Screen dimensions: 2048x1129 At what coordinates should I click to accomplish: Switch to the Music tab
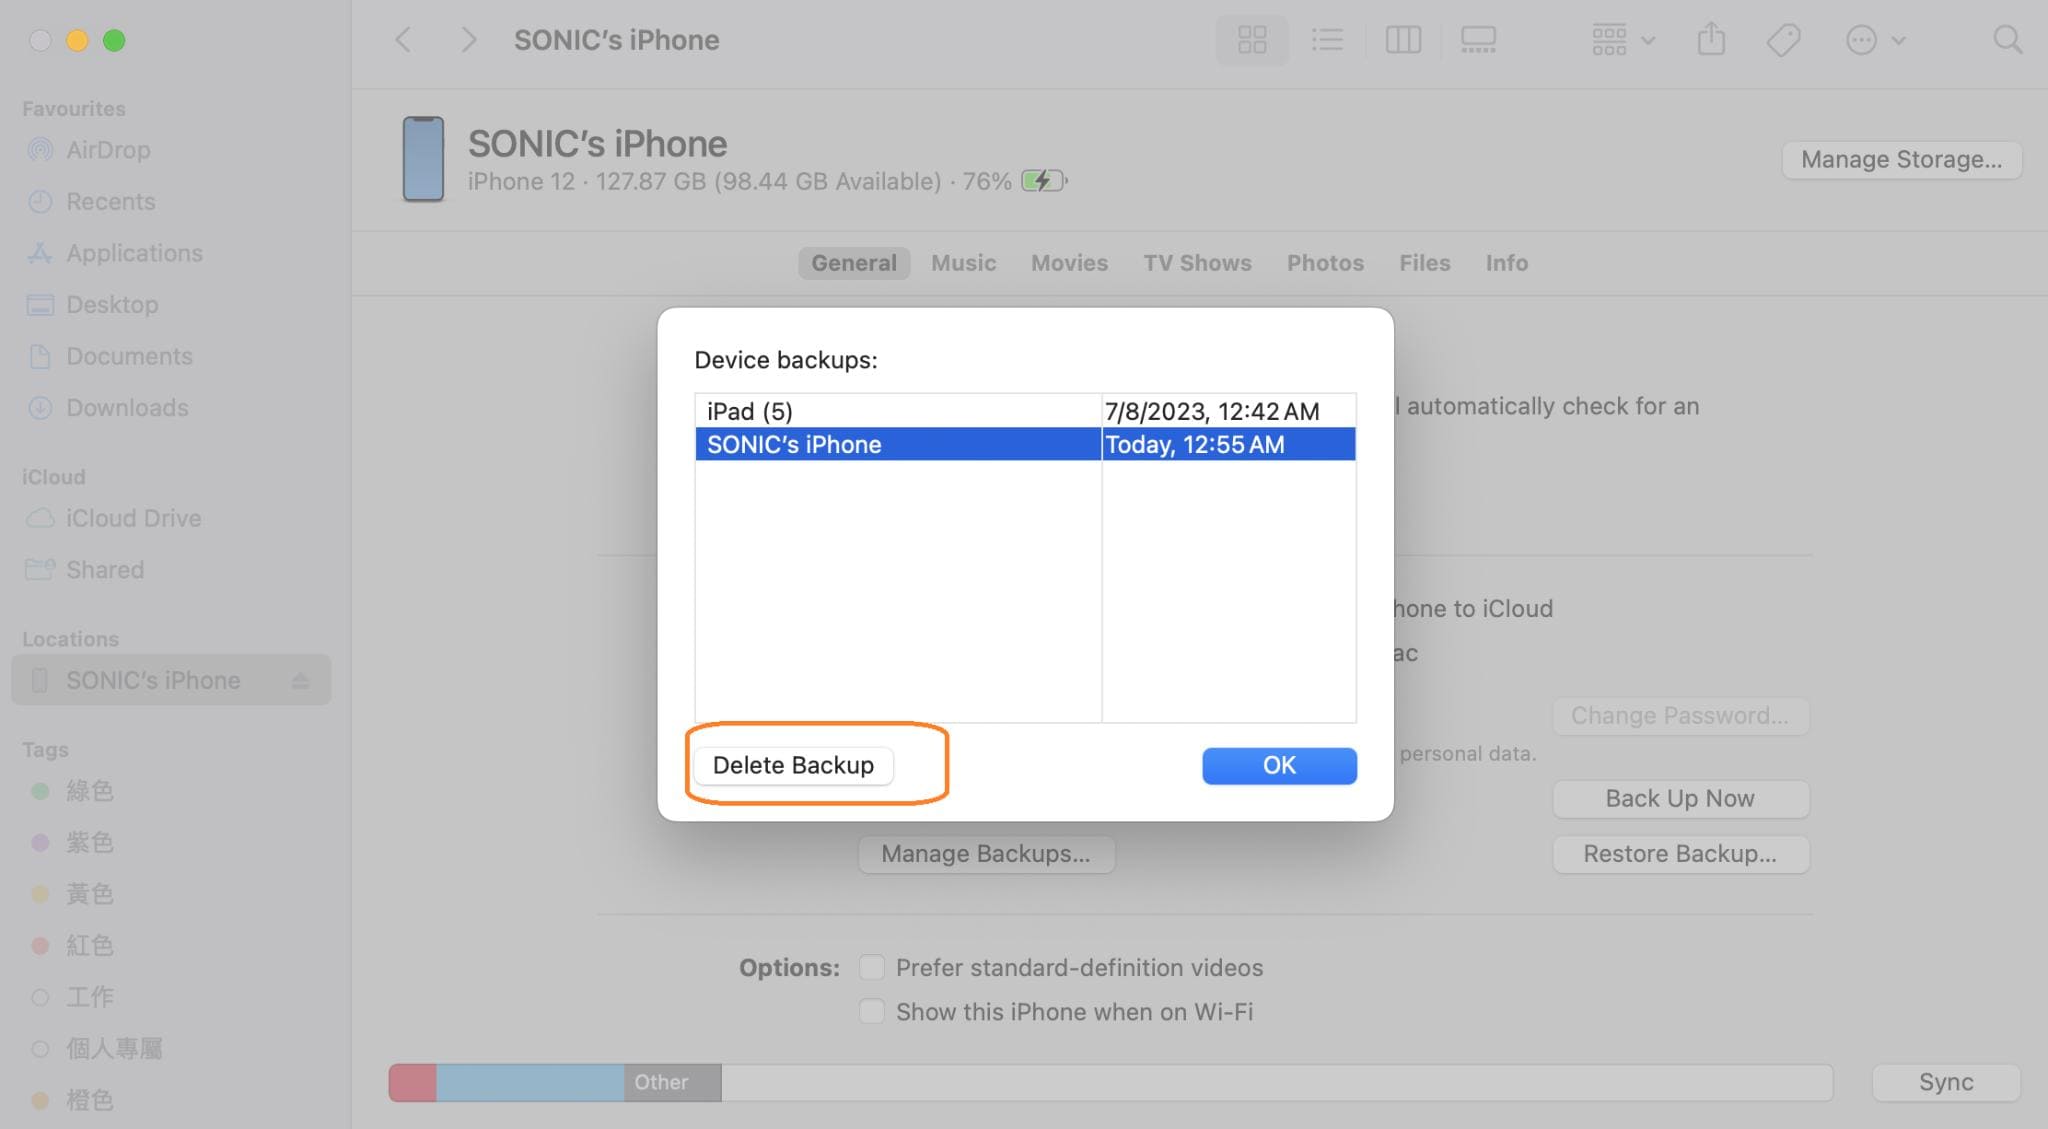click(x=963, y=263)
